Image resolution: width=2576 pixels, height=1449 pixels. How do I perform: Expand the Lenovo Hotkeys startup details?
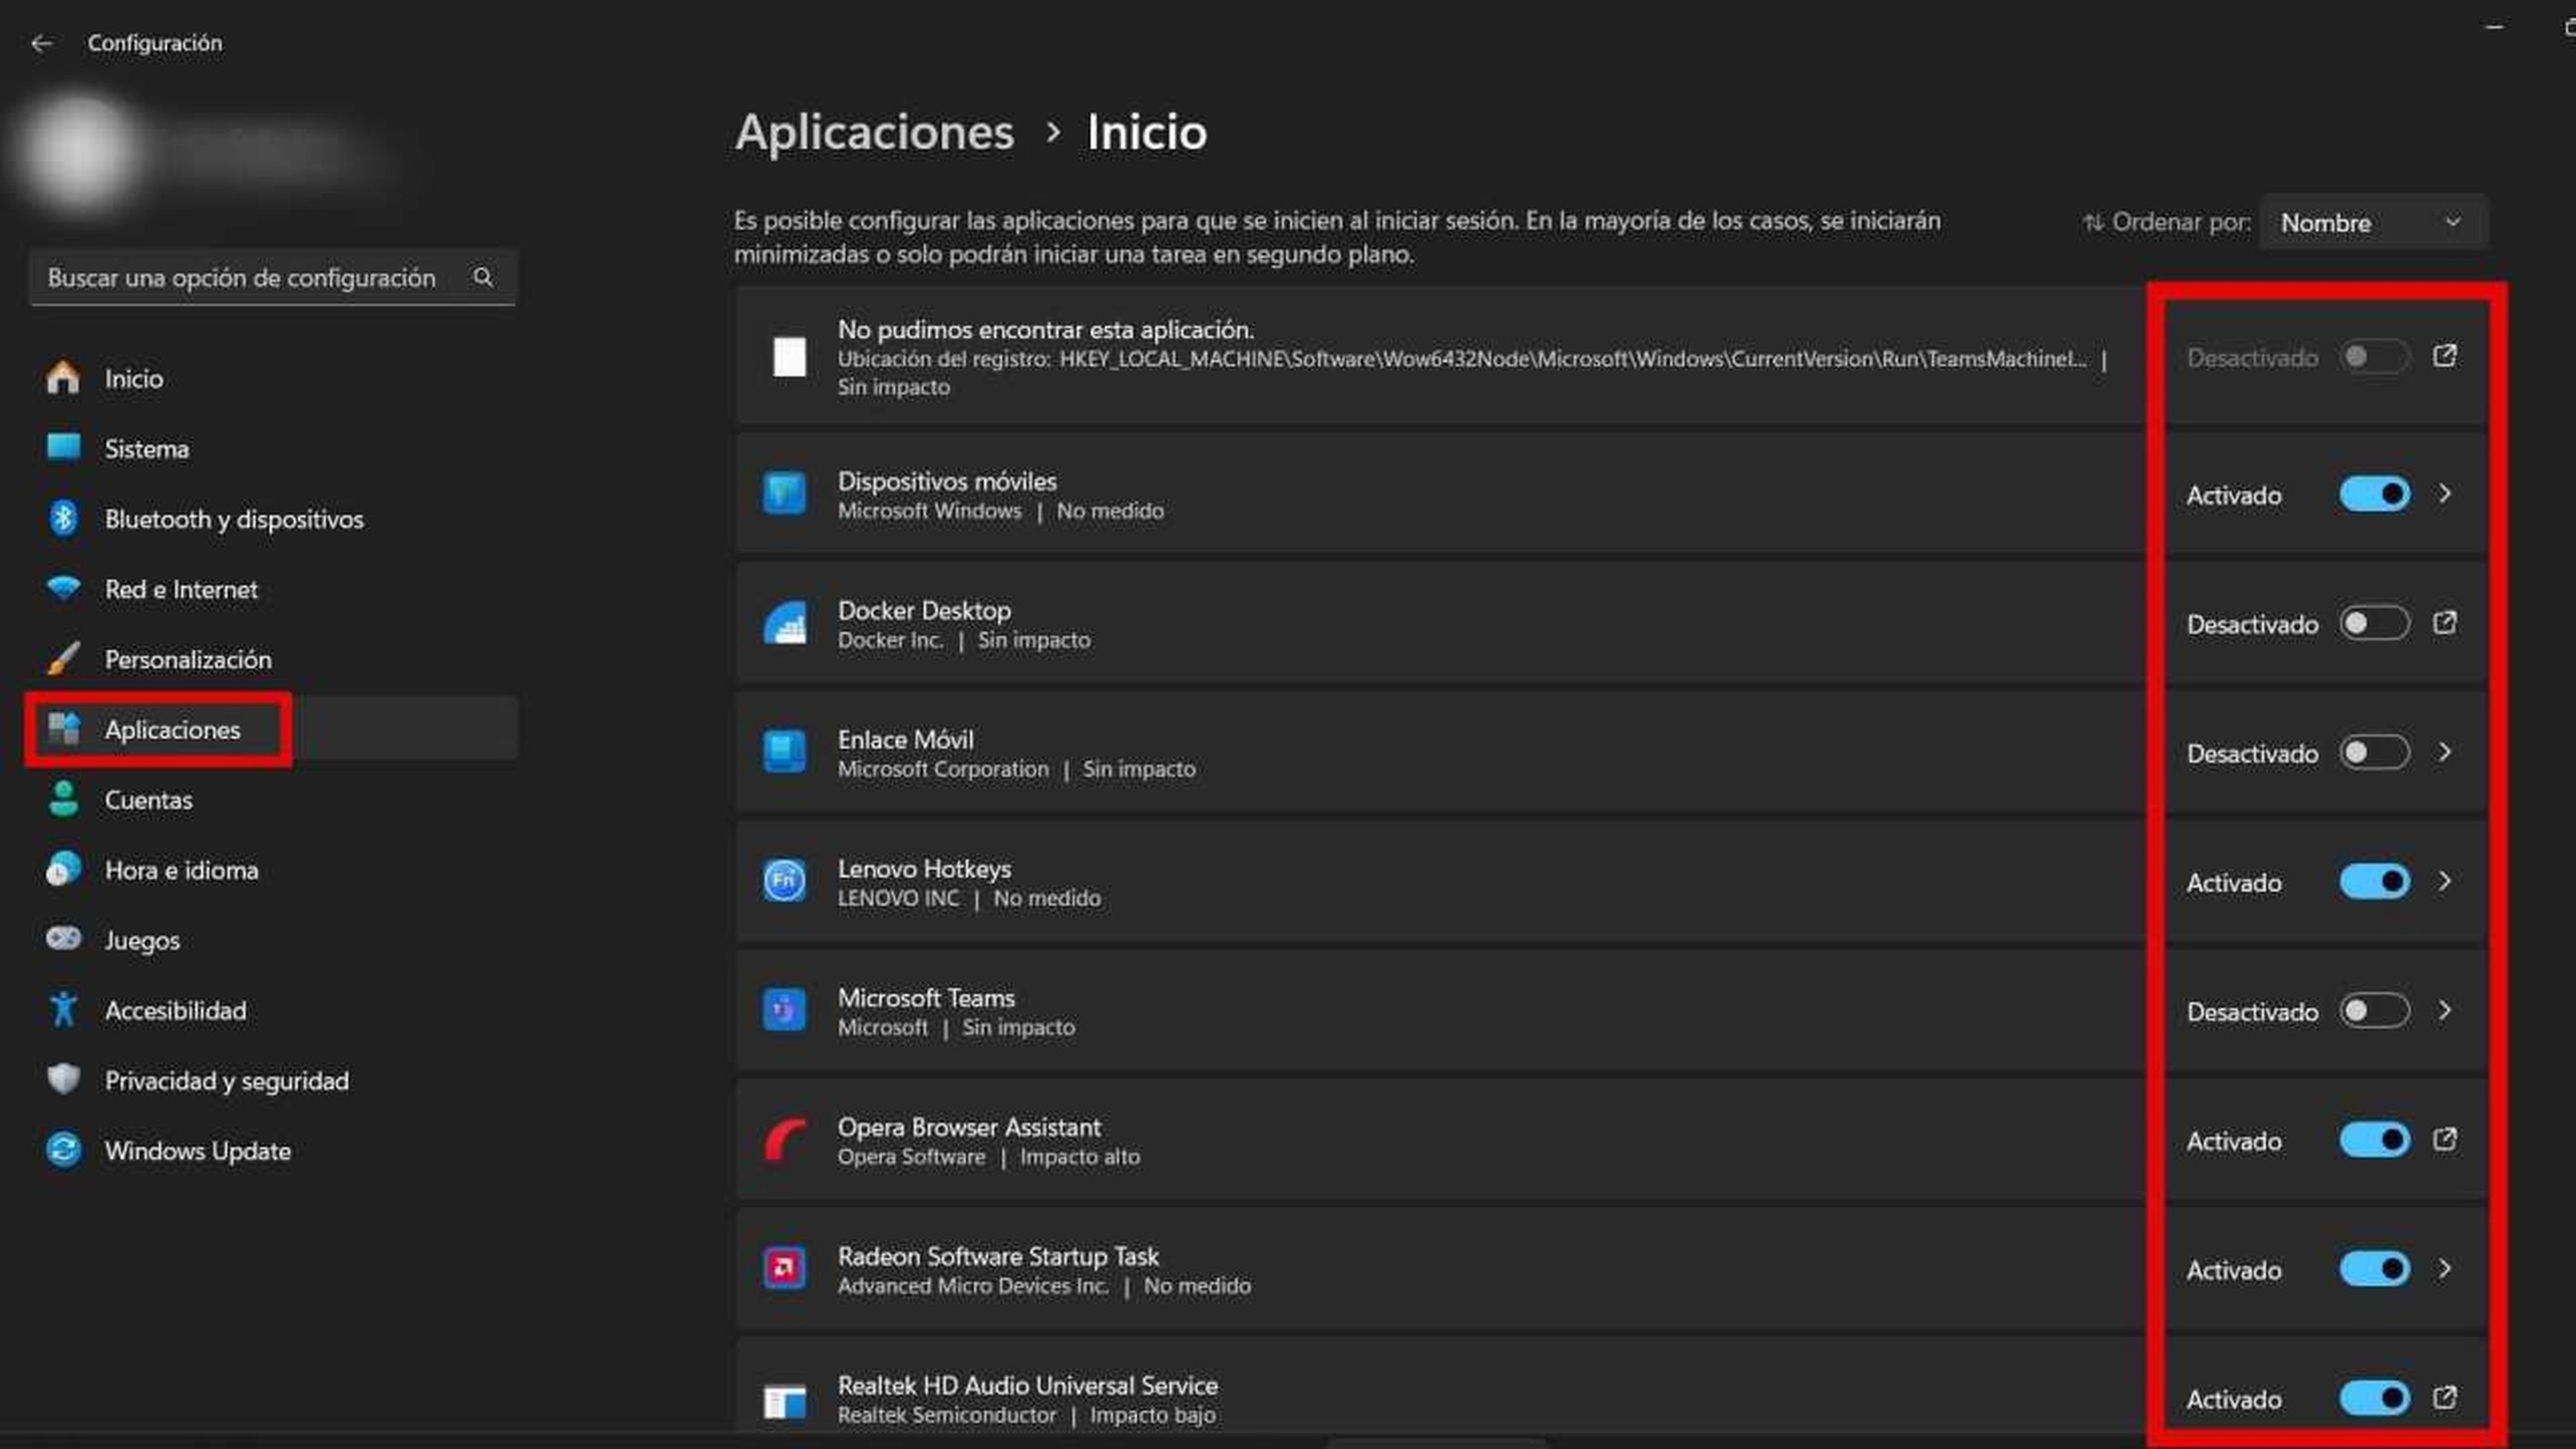(2445, 881)
